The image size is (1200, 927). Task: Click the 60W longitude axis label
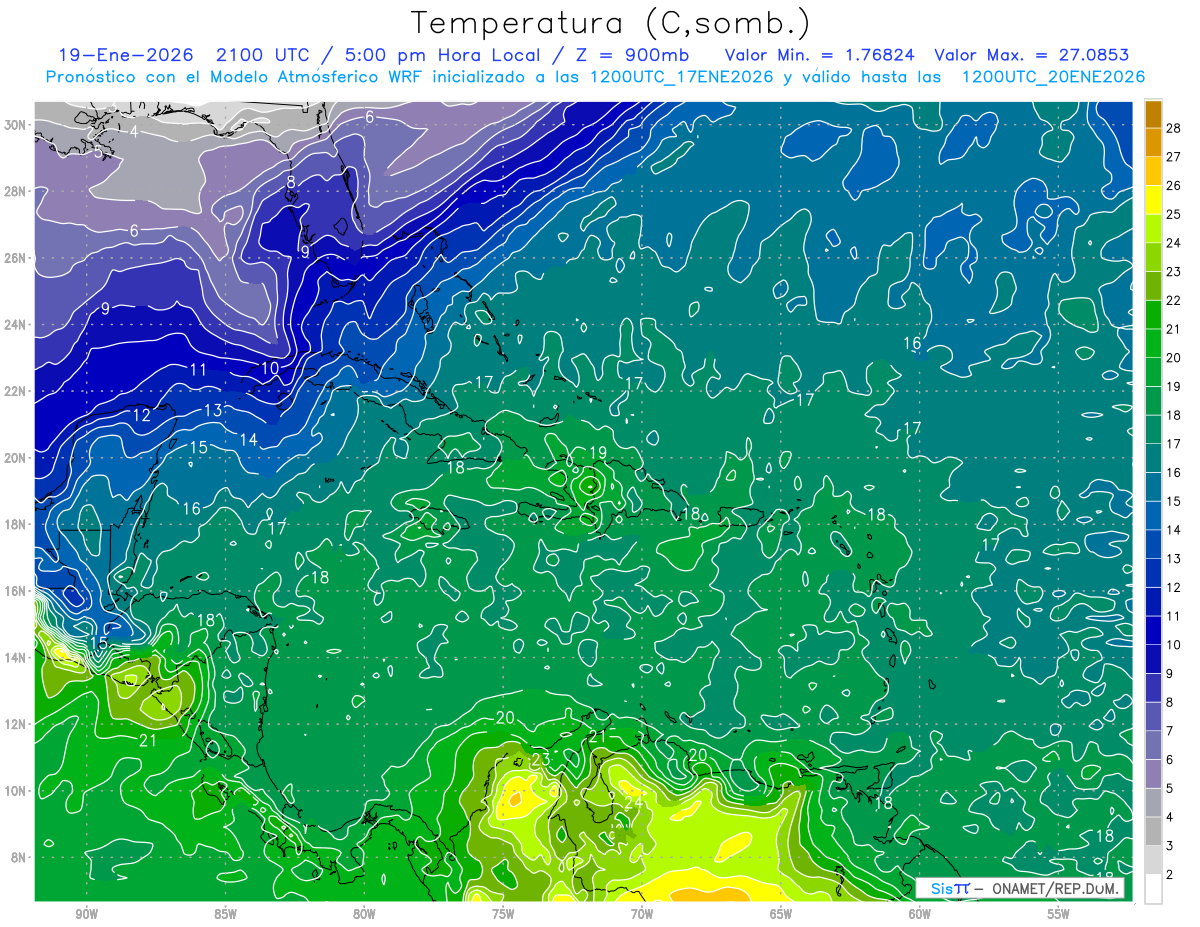(919, 913)
